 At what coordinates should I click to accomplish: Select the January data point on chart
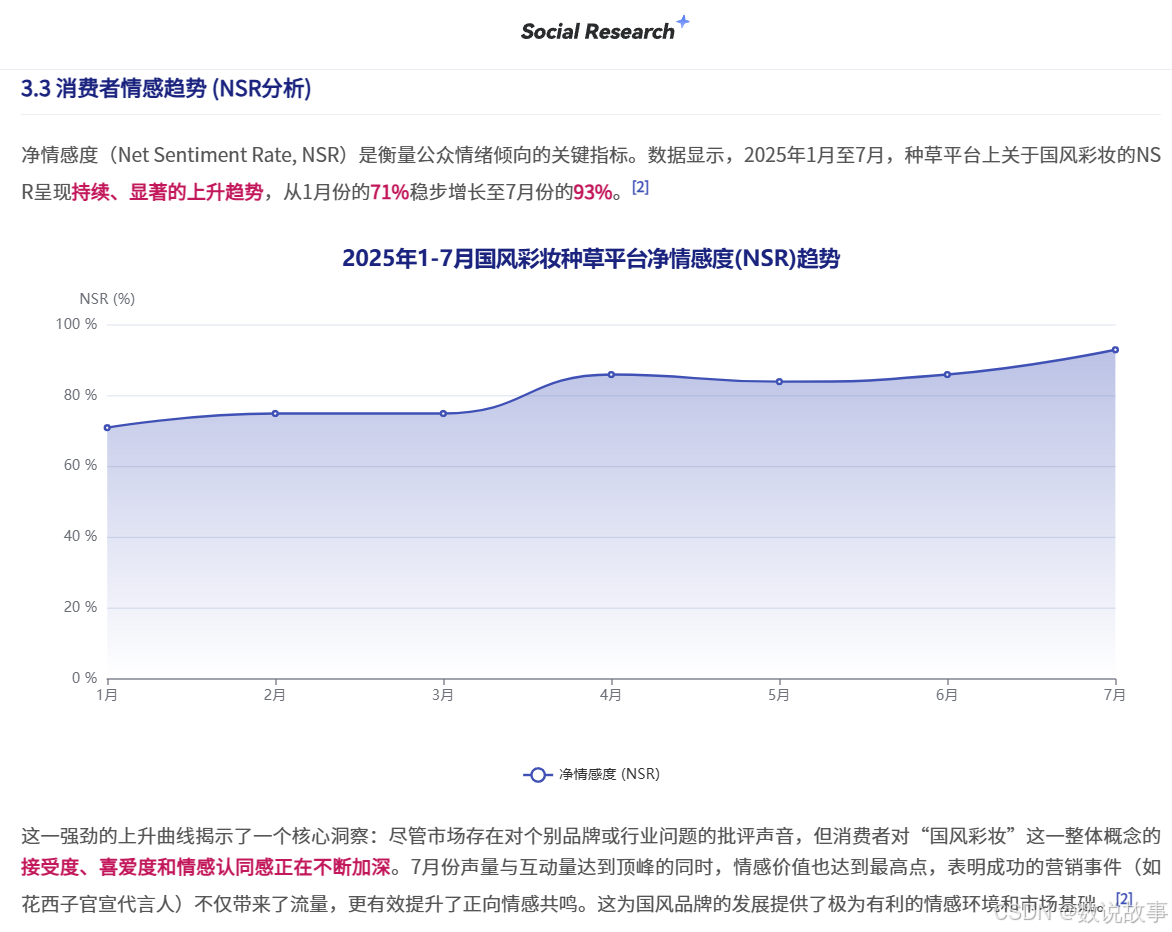pyautogui.click(x=108, y=428)
